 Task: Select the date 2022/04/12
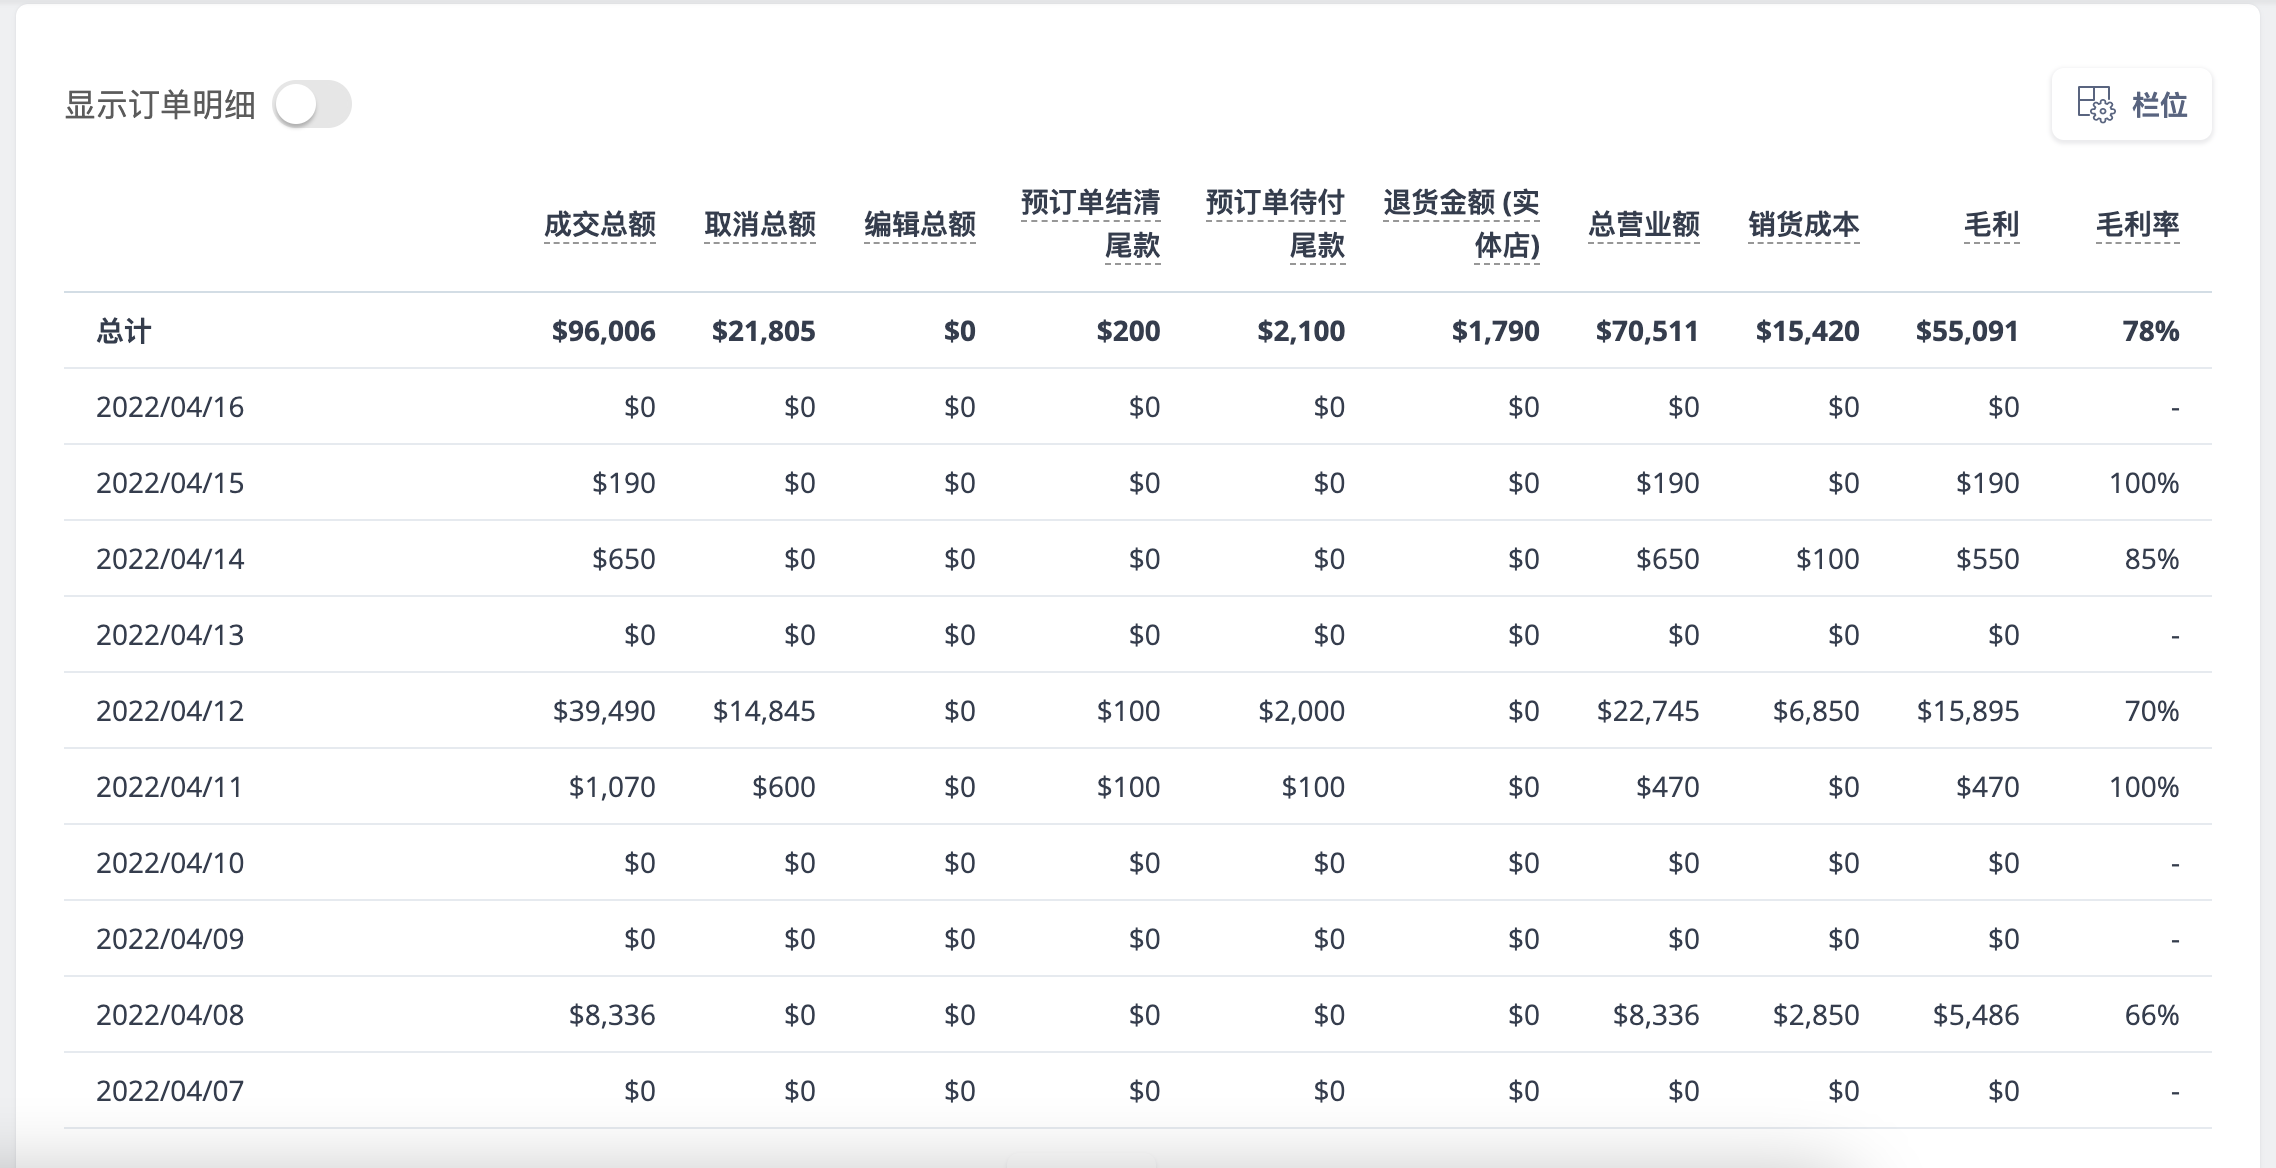click(170, 711)
